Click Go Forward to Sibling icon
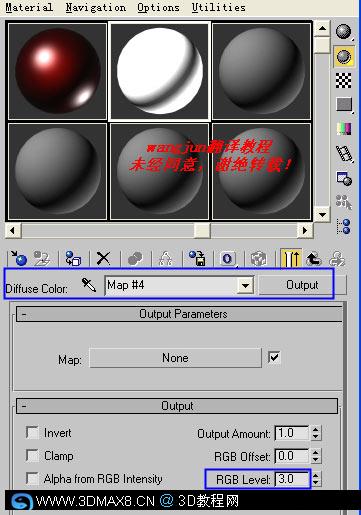The height and width of the screenshot is (515, 361). point(337,259)
